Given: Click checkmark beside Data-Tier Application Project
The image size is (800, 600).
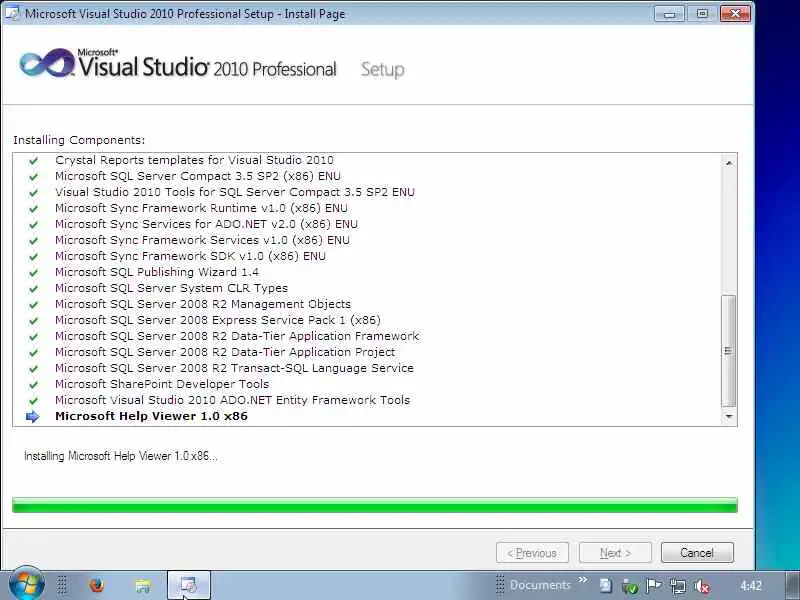Looking at the screenshot, I should pyautogui.click(x=33, y=353).
